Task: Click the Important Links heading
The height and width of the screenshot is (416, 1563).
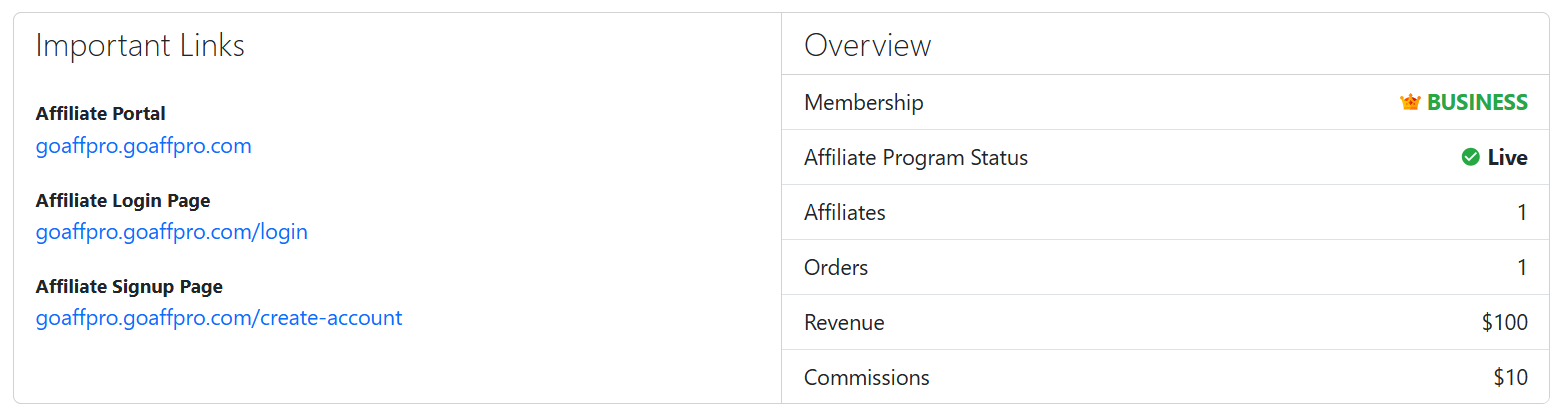Action: (140, 45)
